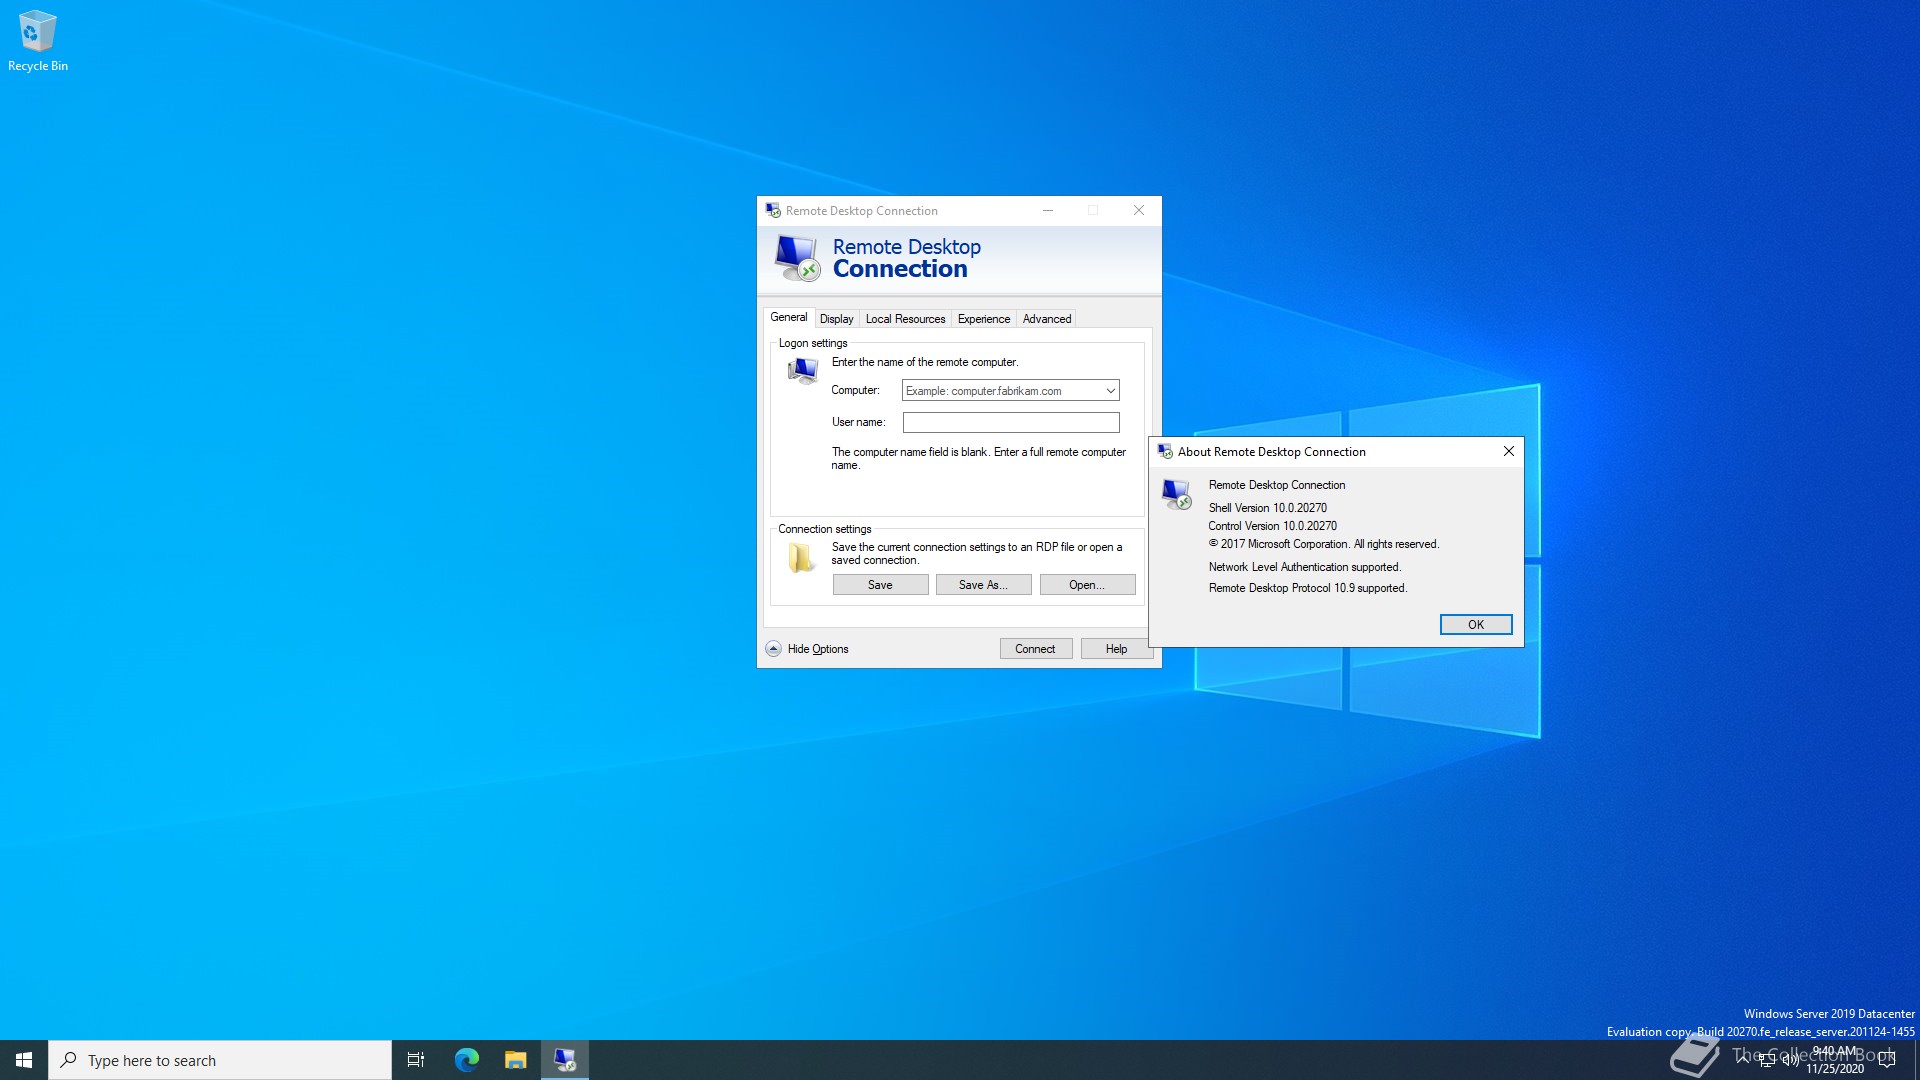The width and height of the screenshot is (1920, 1080).
Task: Open the Local Resources tab
Action: tap(905, 319)
